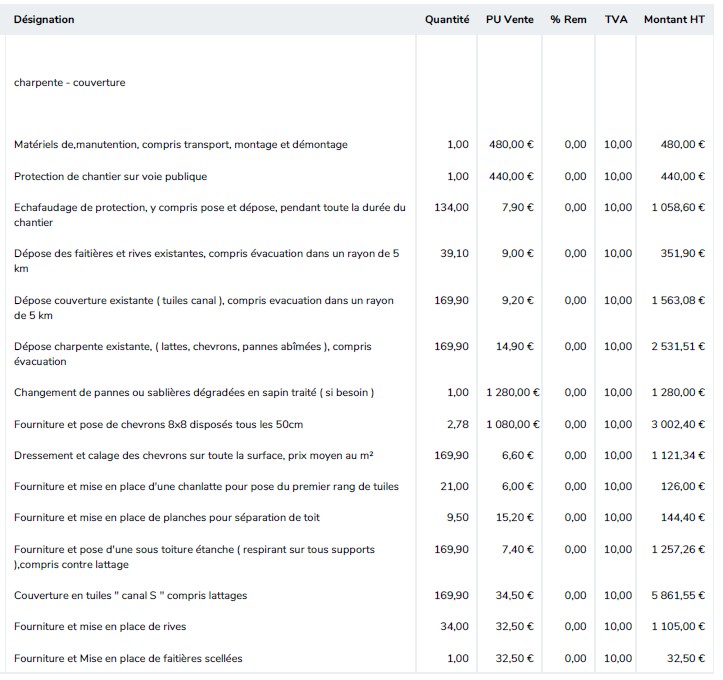Click the quantity 2,78 for chevrons 8x8

click(x=456, y=425)
